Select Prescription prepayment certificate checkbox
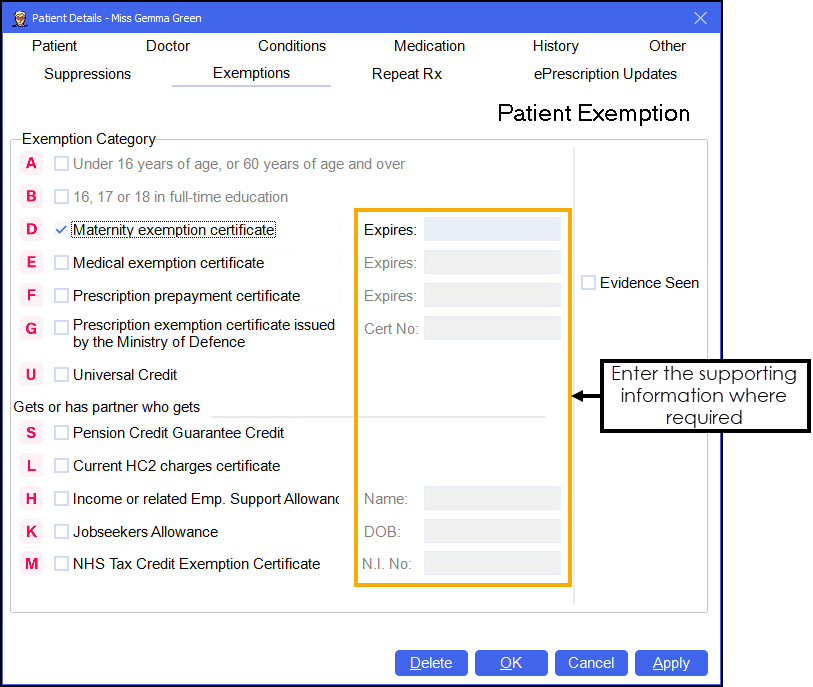Viewport: 813px width, 687px height. (x=62, y=296)
